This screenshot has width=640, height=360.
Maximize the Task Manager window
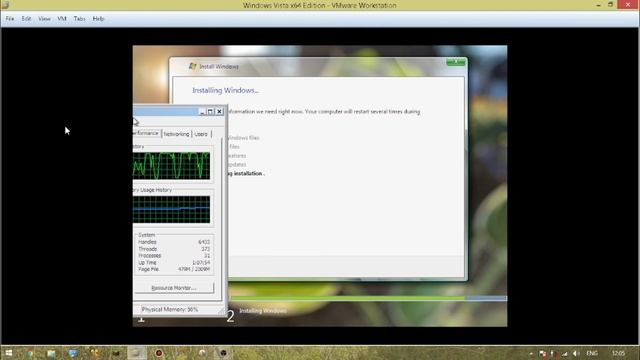coord(210,111)
